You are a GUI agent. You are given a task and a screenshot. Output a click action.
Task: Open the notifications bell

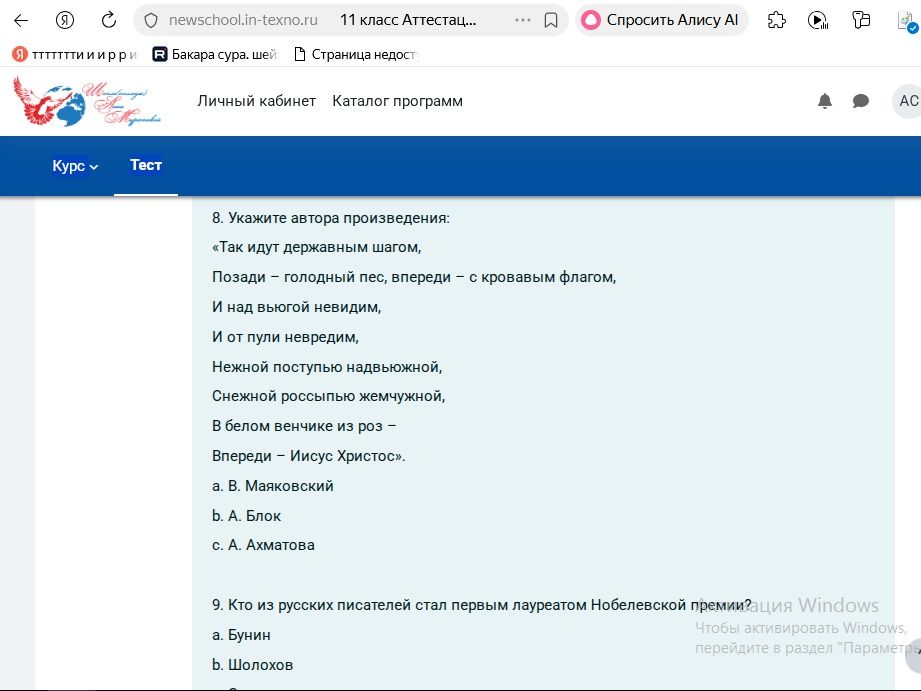click(825, 101)
